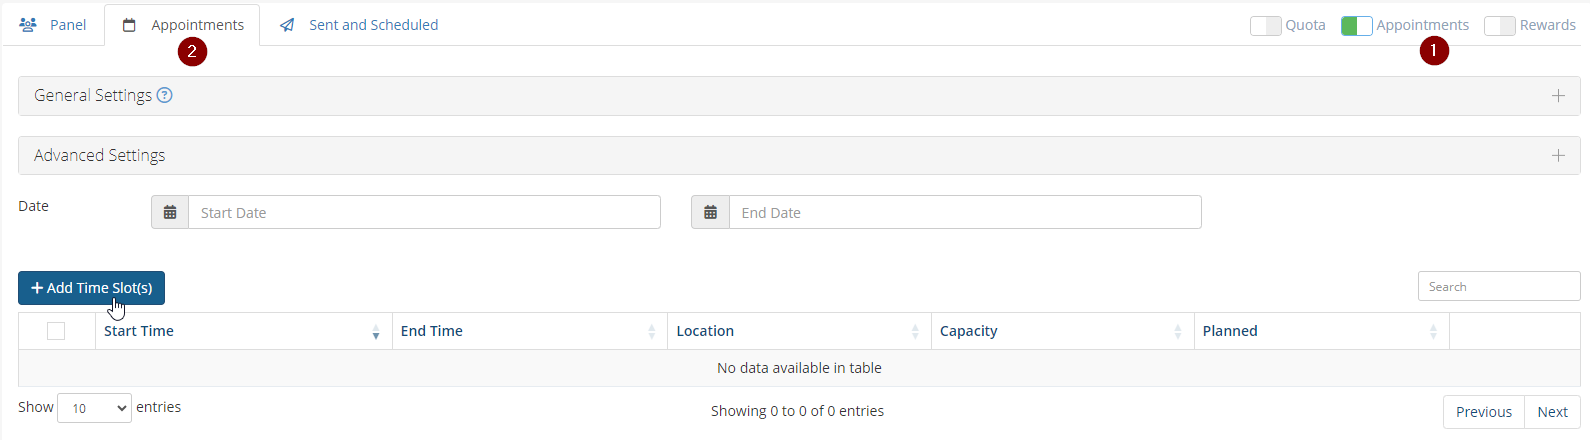
Task: Open the Show entries dropdown
Action: coord(94,408)
